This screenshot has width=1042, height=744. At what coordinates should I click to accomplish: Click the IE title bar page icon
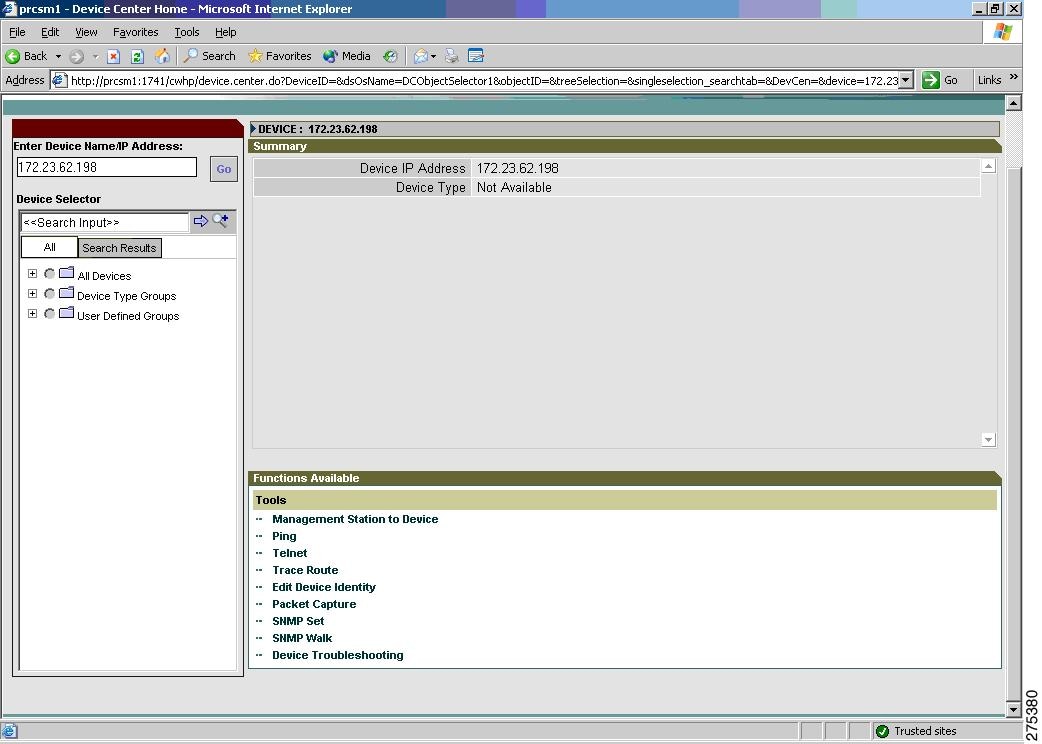click(x=9, y=9)
